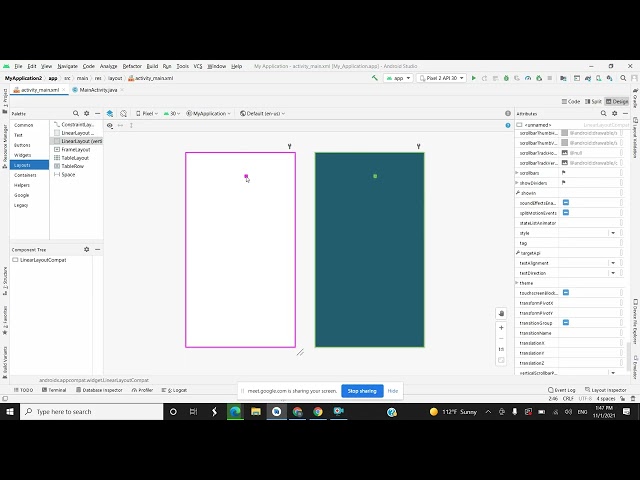Open the Build menu
Image resolution: width=640 pixels, height=480 pixels.
pyautogui.click(x=152, y=66)
